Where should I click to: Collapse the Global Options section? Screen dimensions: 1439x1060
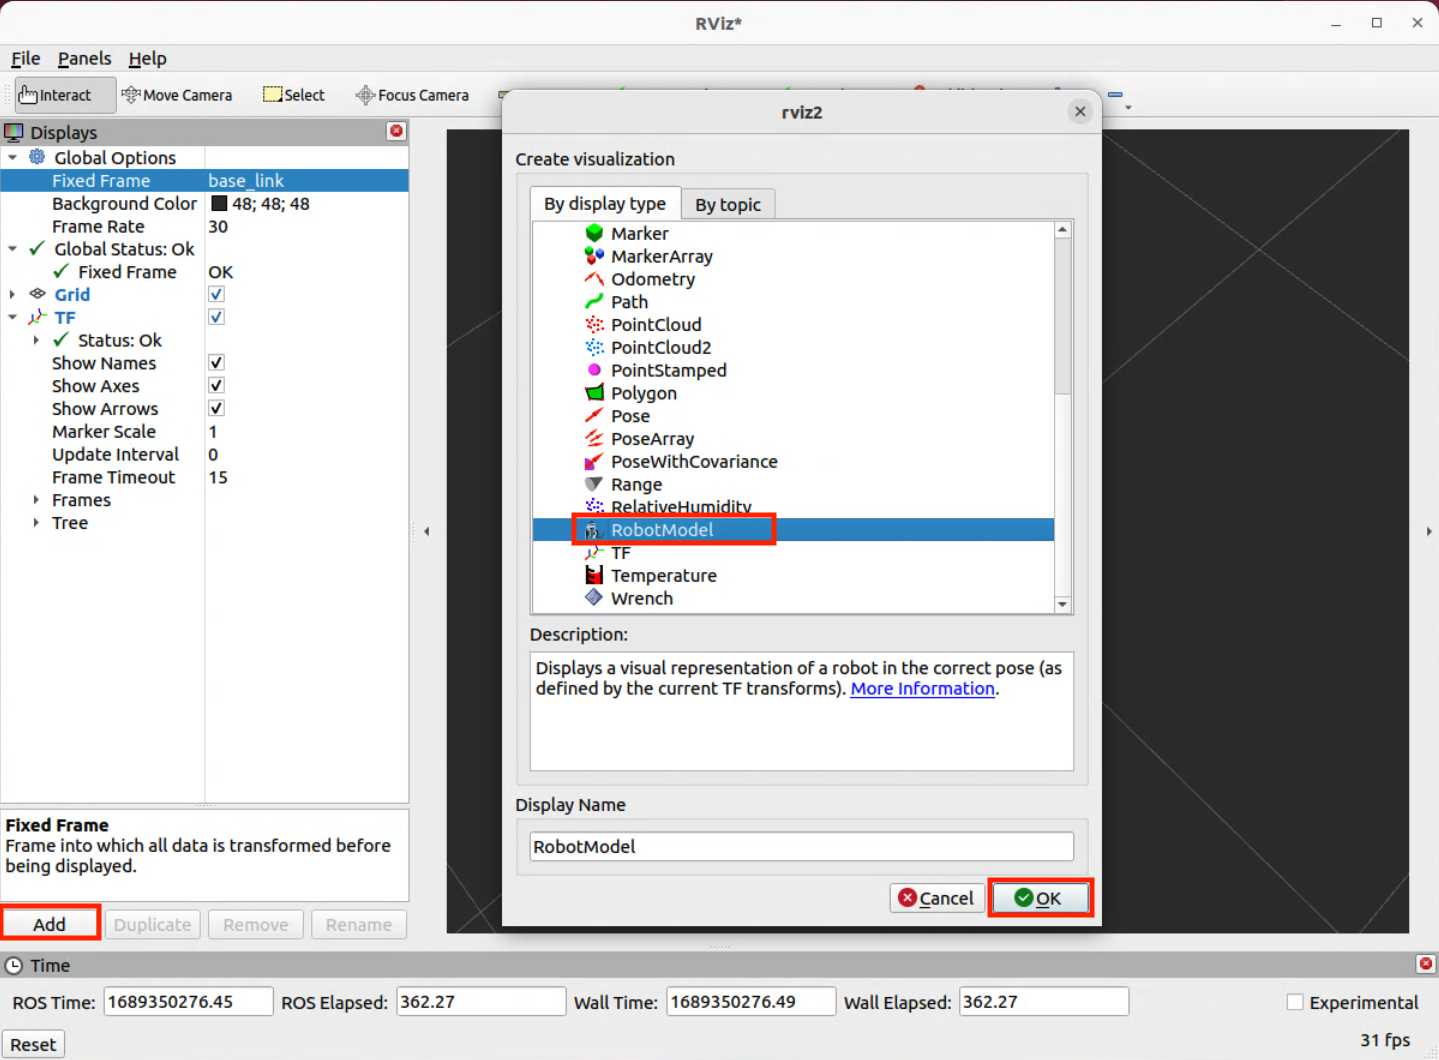coord(12,157)
